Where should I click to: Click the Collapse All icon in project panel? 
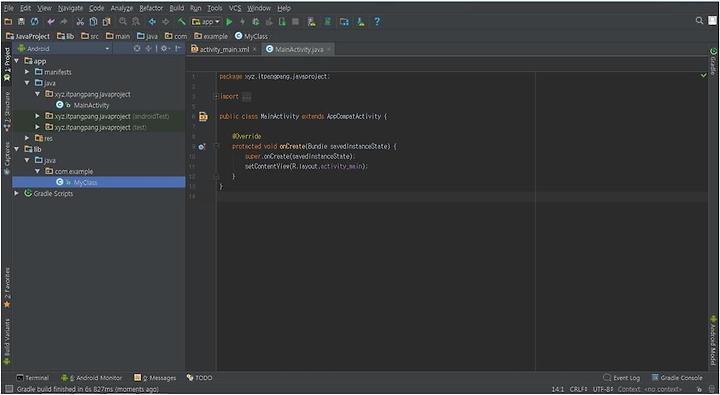(x=148, y=48)
